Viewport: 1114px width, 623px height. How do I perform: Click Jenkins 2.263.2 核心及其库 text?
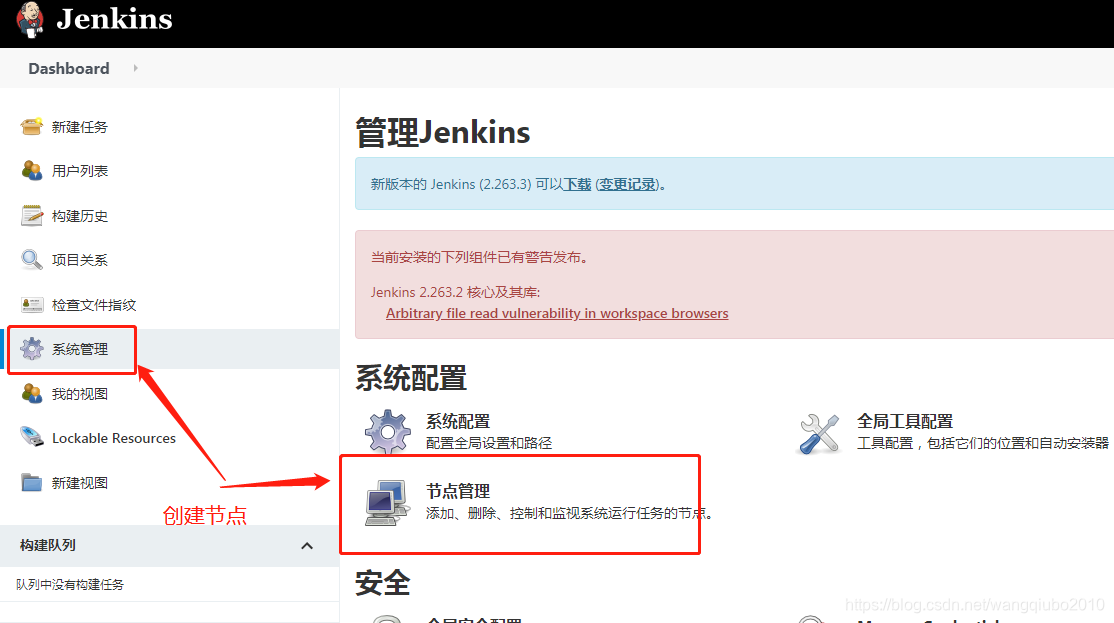pyautogui.click(x=455, y=292)
